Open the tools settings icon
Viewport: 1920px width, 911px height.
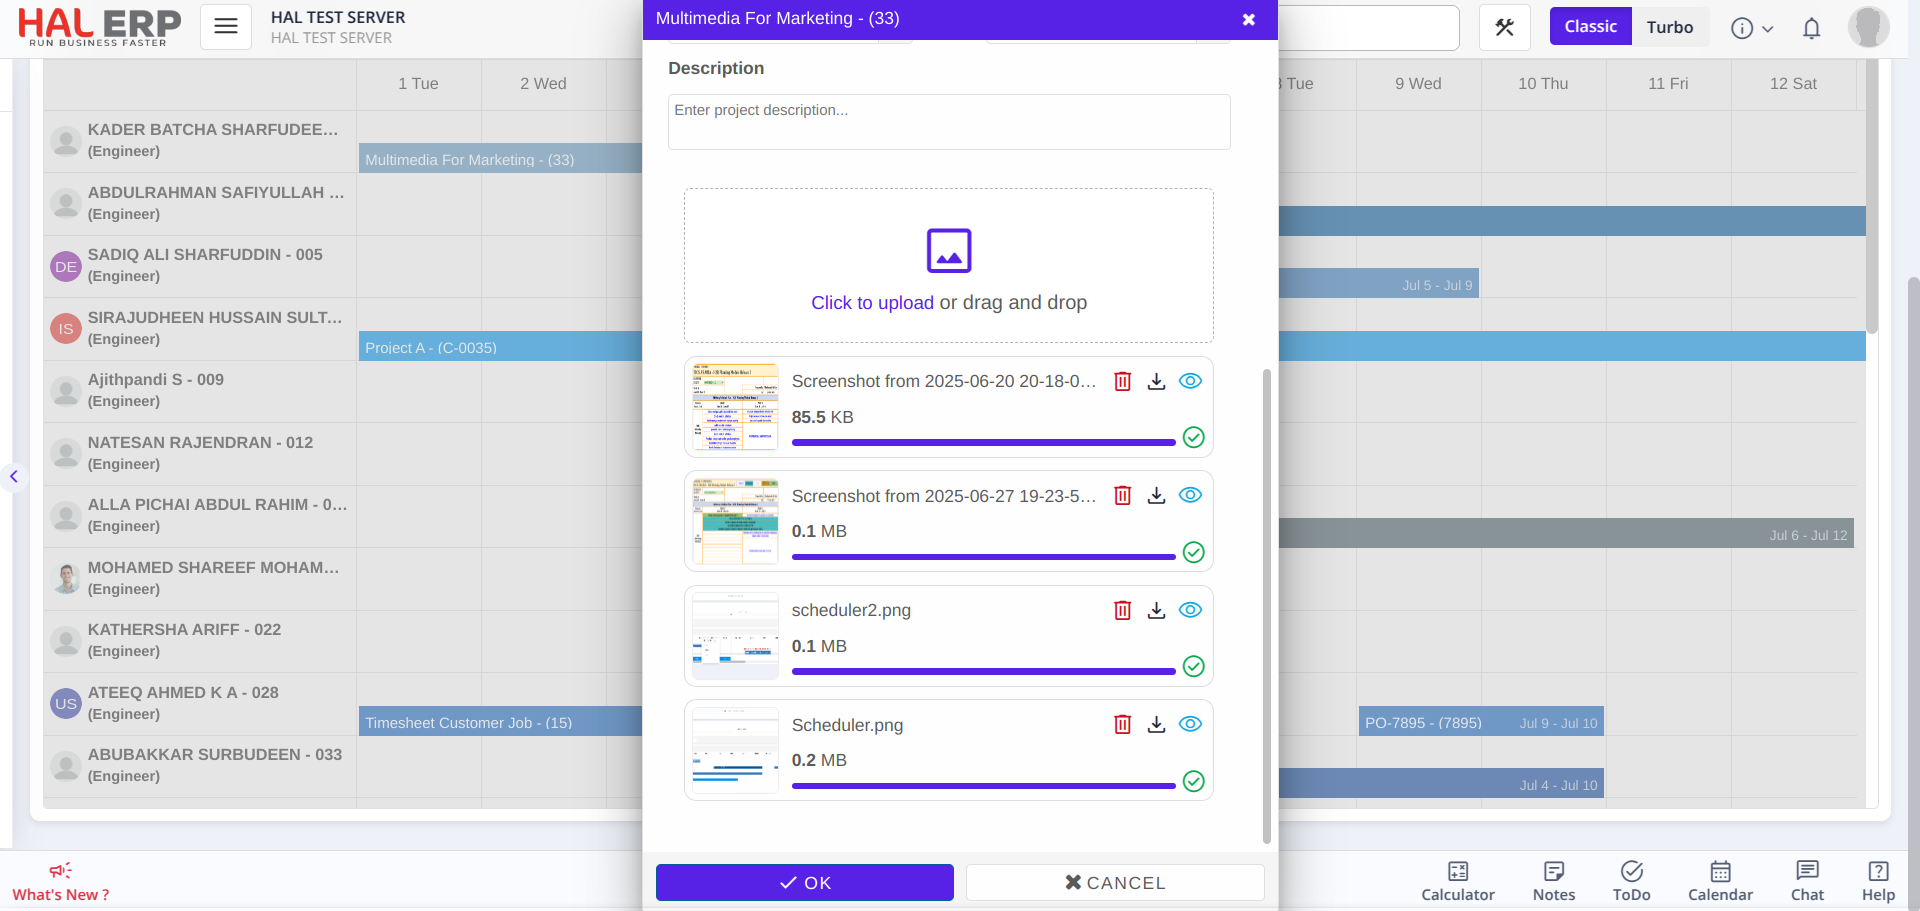click(1504, 28)
